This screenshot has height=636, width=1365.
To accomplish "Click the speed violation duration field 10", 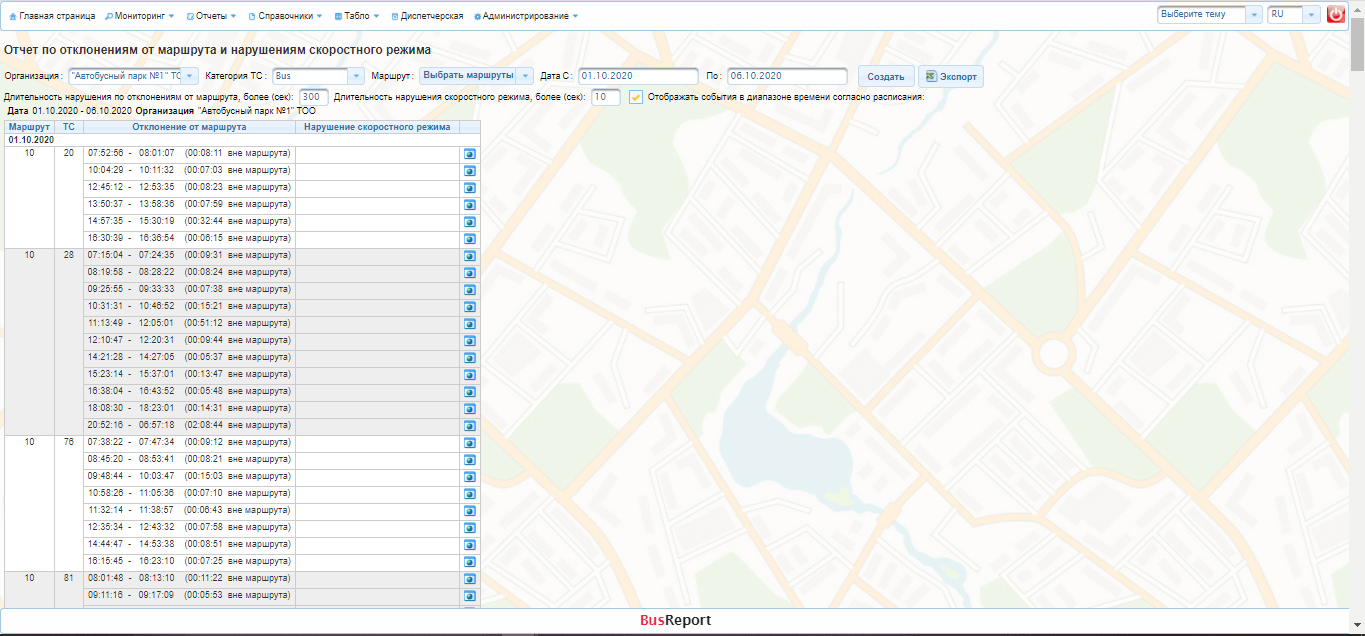I will (606, 97).
